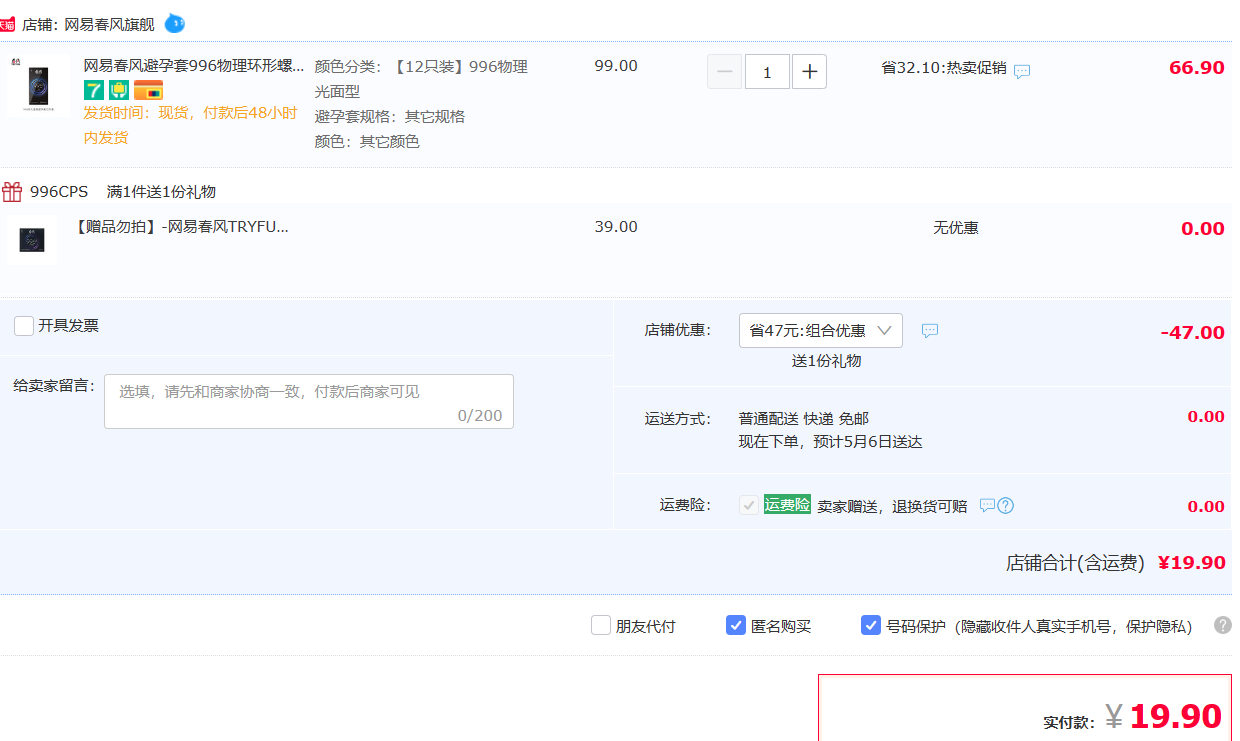Uncheck the 匿名购买 checkbox
Screen dimensions: 1240x741
736,625
